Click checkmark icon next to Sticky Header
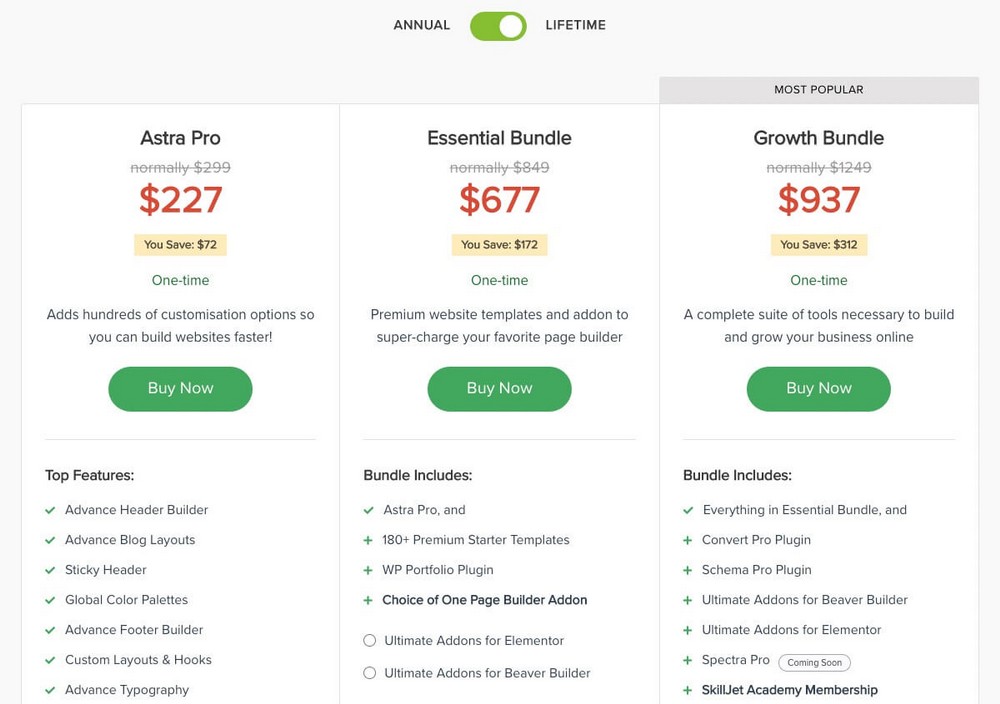 coord(50,570)
